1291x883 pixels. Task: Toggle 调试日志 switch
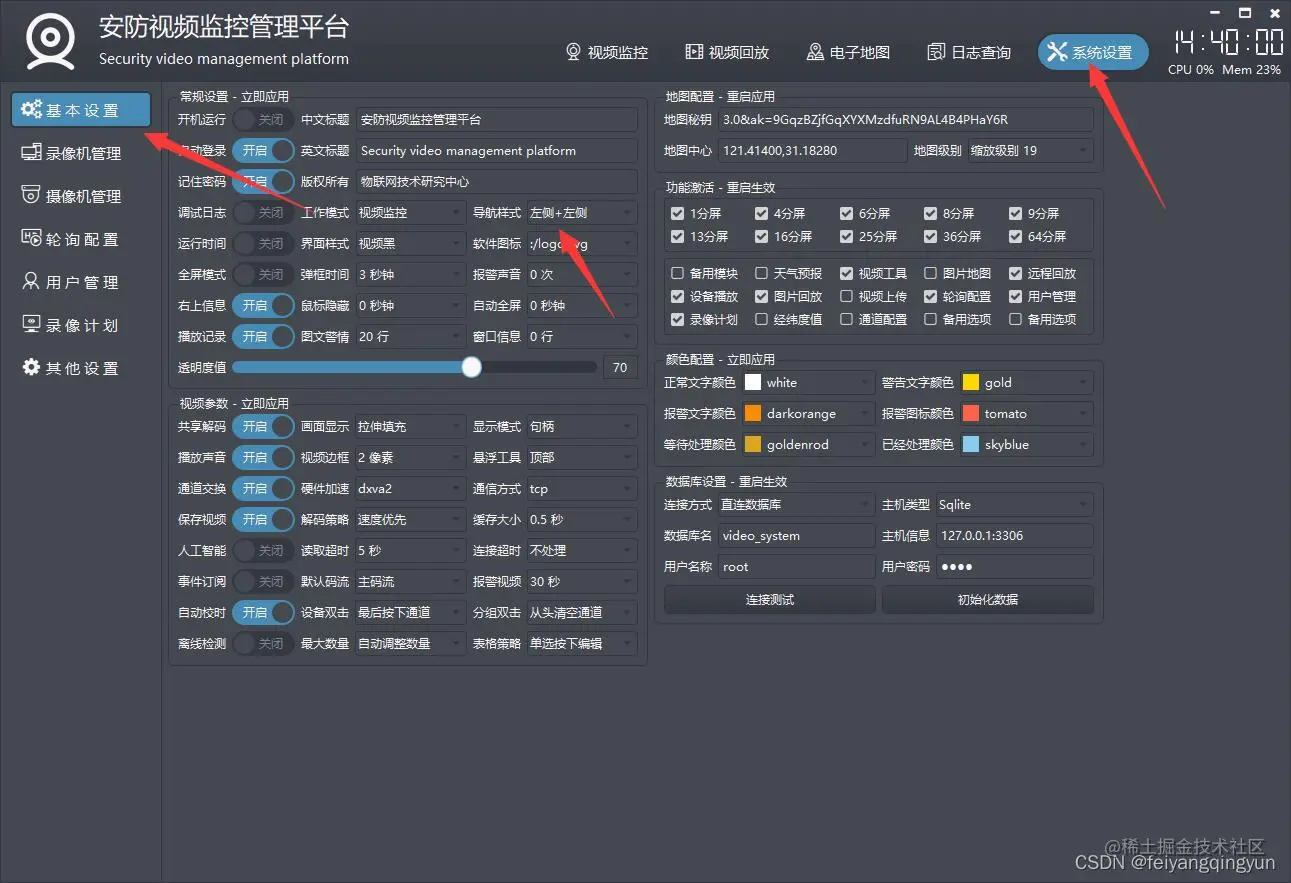(x=263, y=212)
